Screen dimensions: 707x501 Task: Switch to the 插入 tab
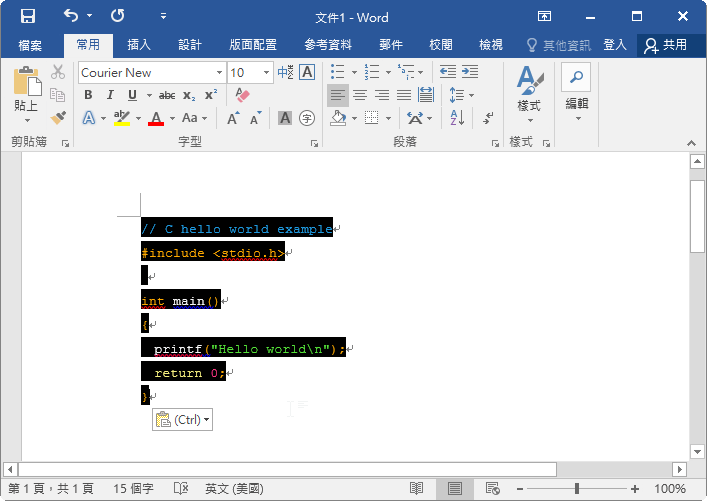tap(138, 45)
